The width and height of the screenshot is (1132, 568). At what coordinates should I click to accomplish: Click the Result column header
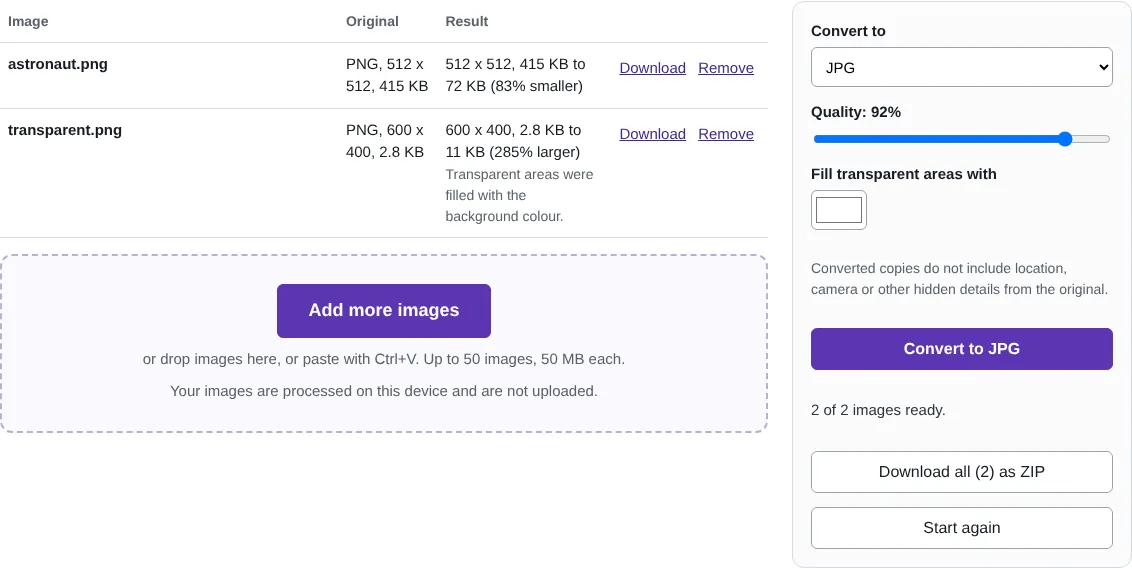pos(466,22)
